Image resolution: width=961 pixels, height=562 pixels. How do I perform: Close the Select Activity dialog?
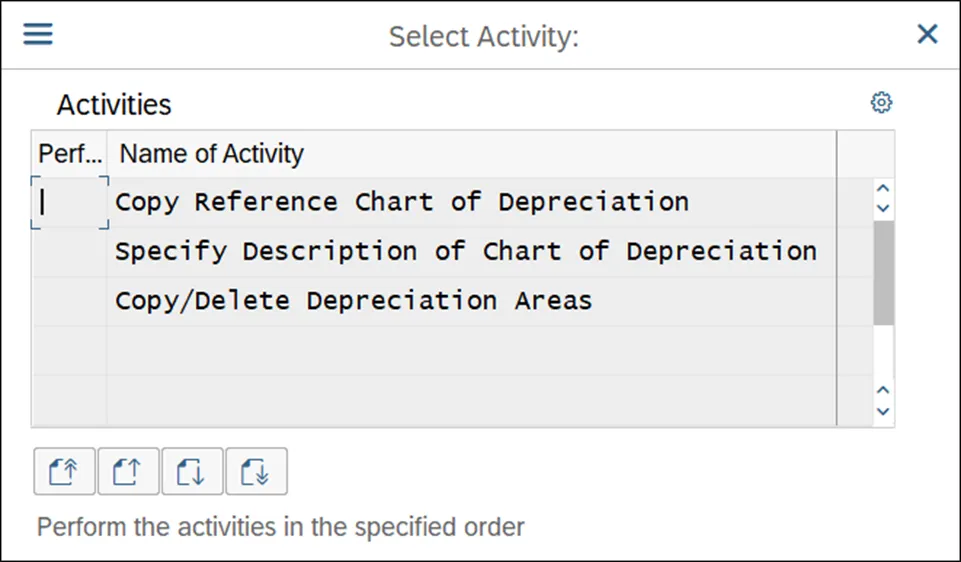(927, 35)
